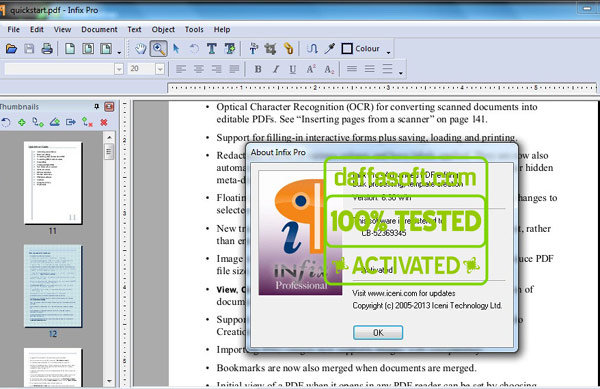Open the Help menu

(222, 29)
